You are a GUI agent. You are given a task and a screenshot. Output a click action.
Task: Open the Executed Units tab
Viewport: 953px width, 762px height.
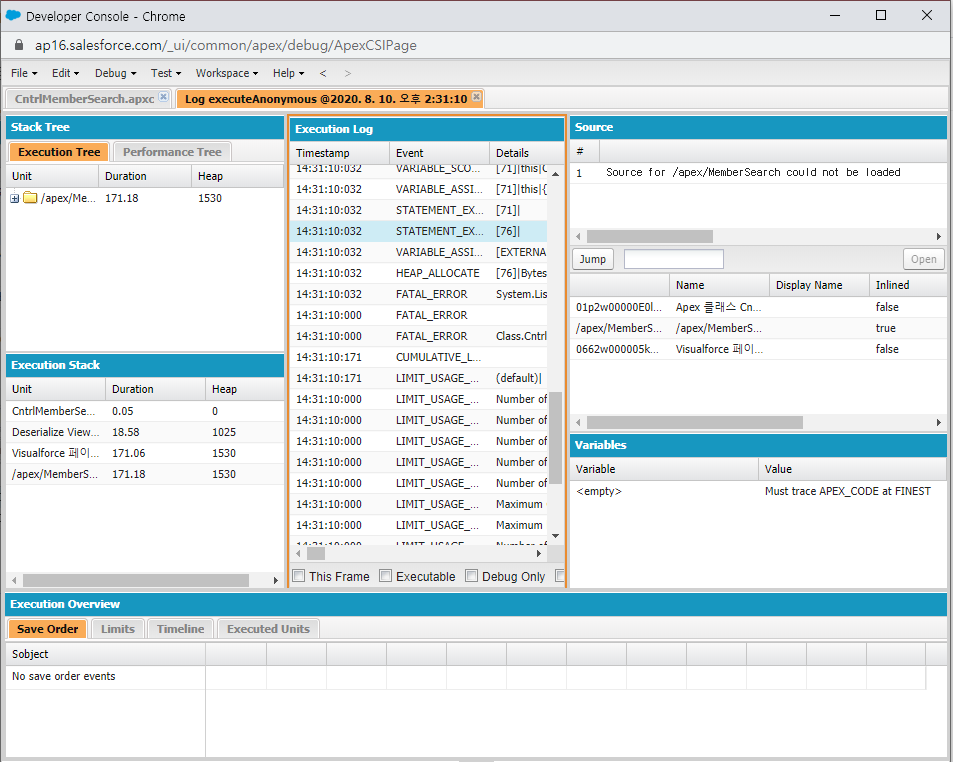pyautogui.click(x=268, y=629)
